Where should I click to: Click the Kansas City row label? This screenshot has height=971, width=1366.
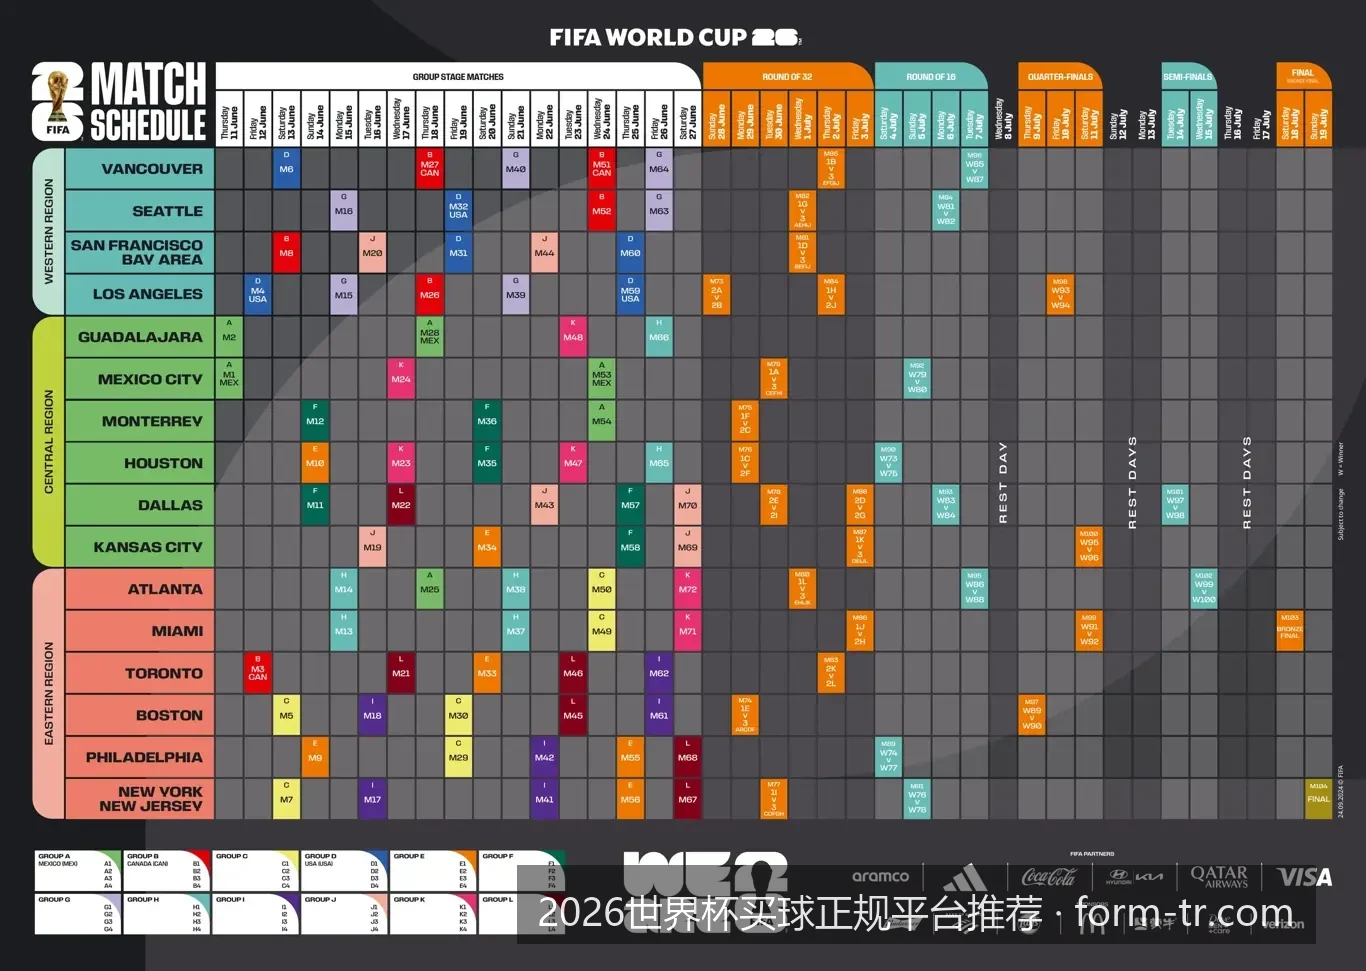tap(139, 547)
